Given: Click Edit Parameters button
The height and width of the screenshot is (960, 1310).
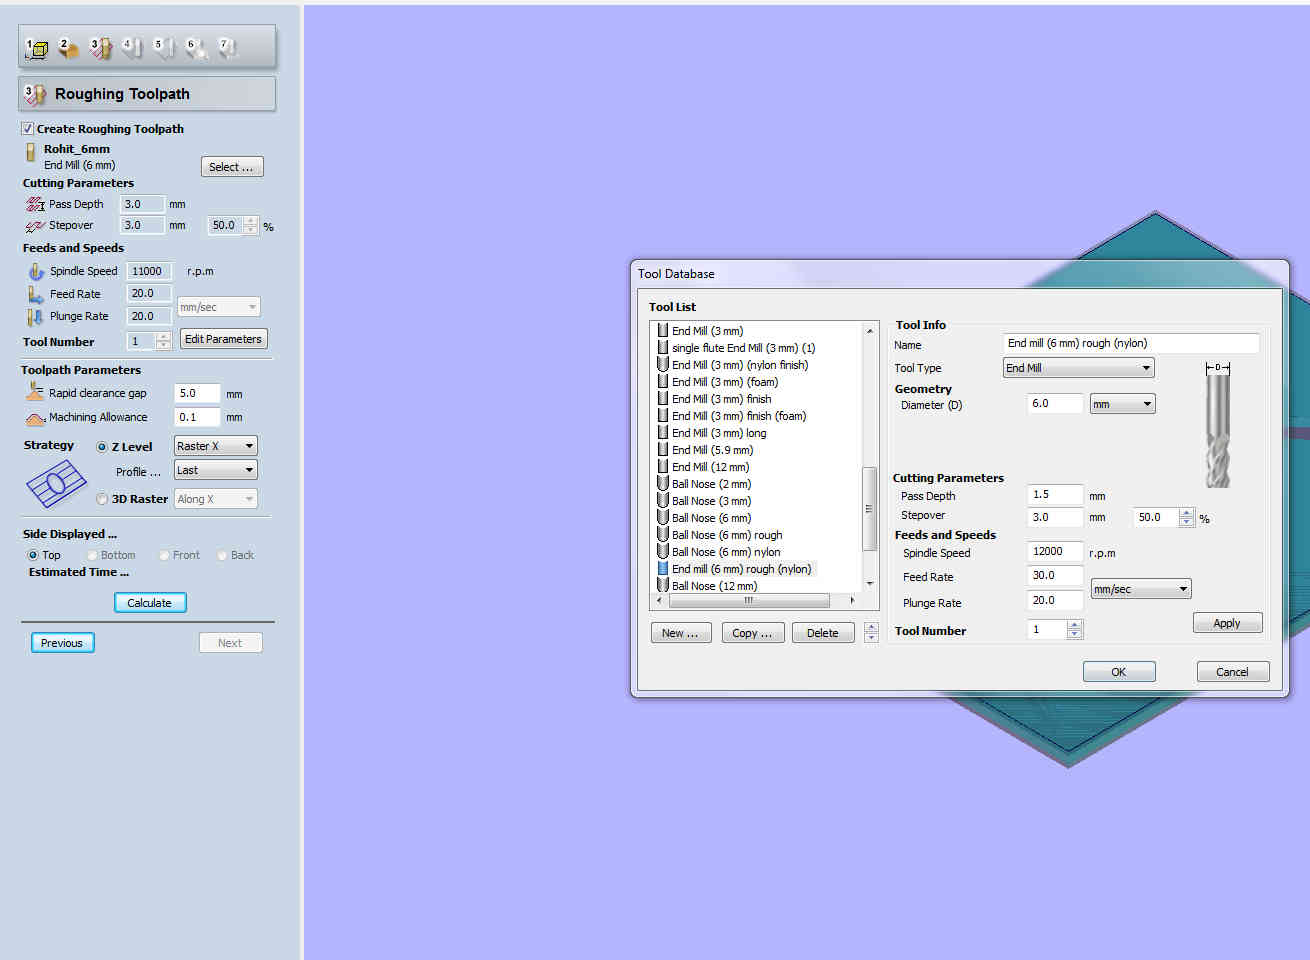Looking at the screenshot, I should coord(224,339).
